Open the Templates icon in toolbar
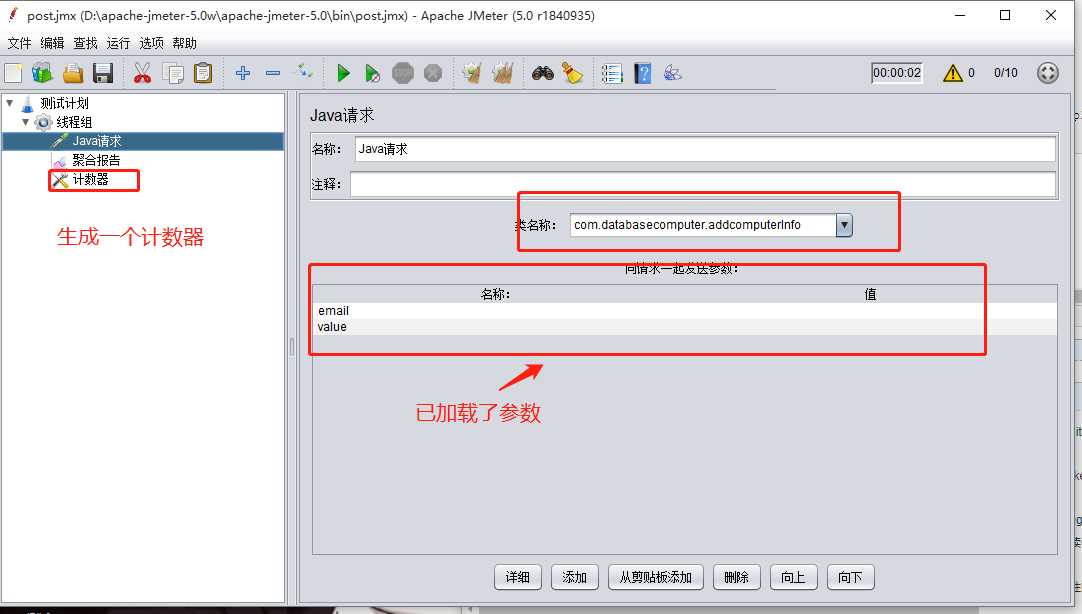The image size is (1082, 614). click(42, 73)
